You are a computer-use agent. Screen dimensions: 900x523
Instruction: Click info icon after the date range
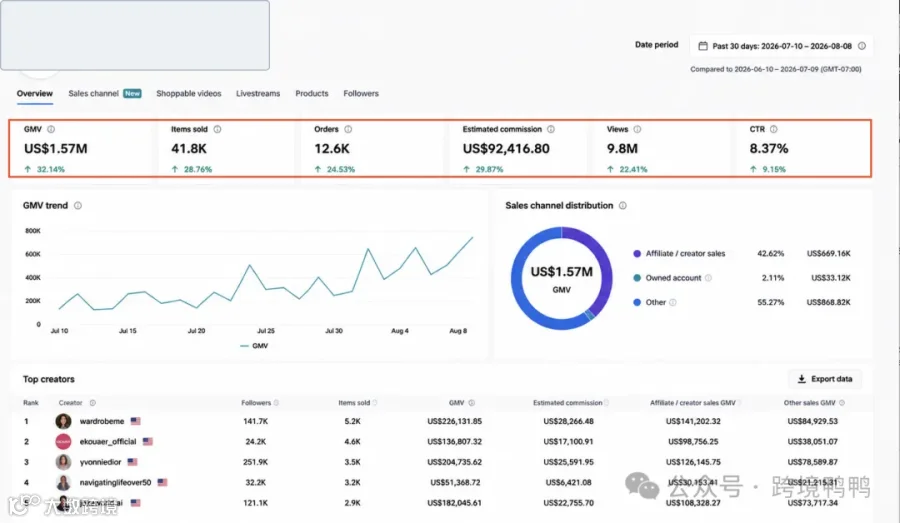tap(862, 46)
